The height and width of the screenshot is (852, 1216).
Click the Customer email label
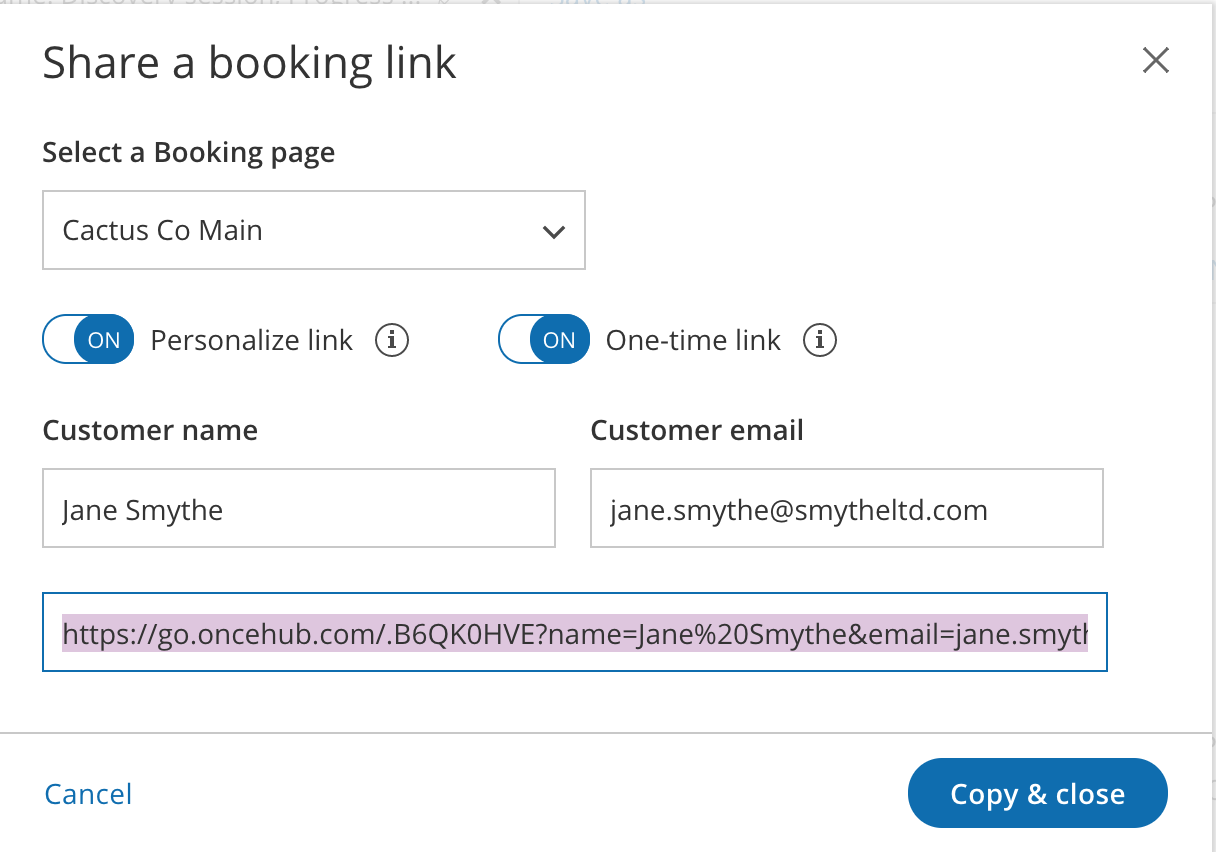coord(697,430)
